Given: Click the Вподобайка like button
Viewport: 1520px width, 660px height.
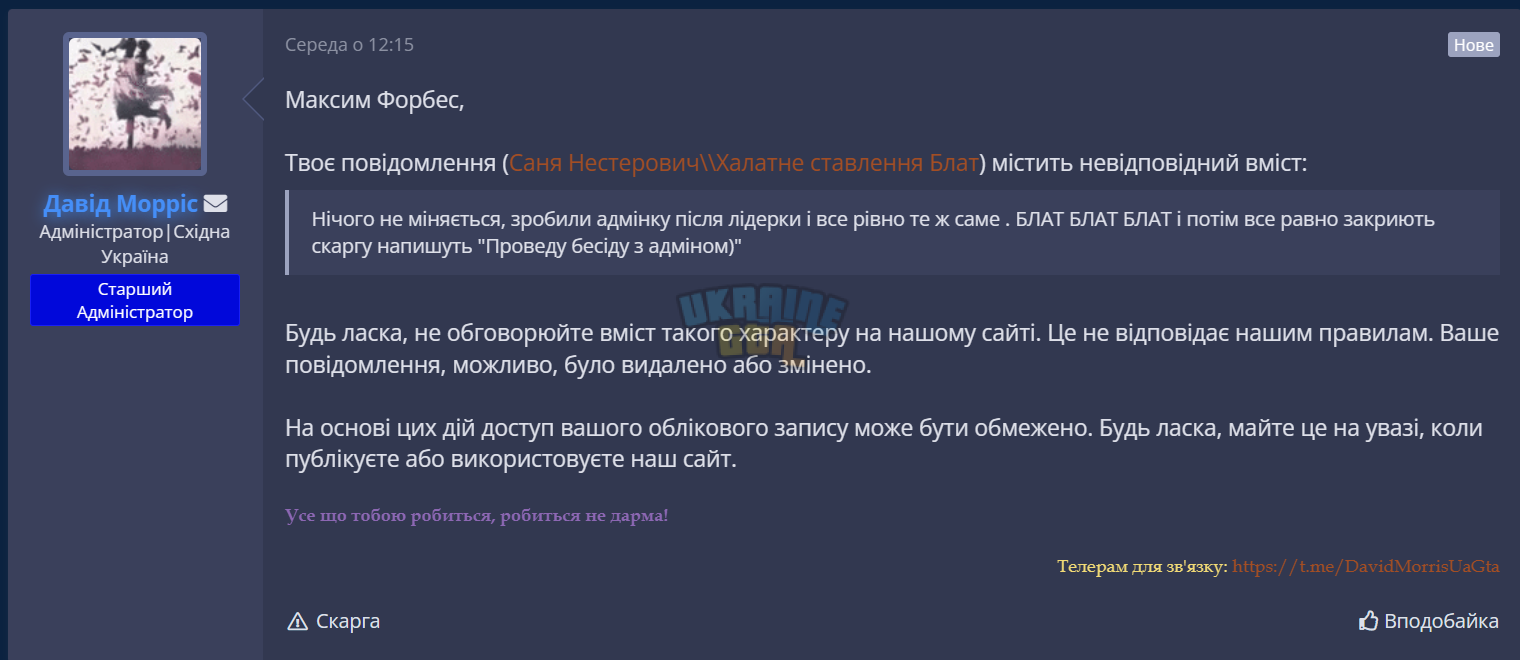Looking at the screenshot, I should [1428, 621].
